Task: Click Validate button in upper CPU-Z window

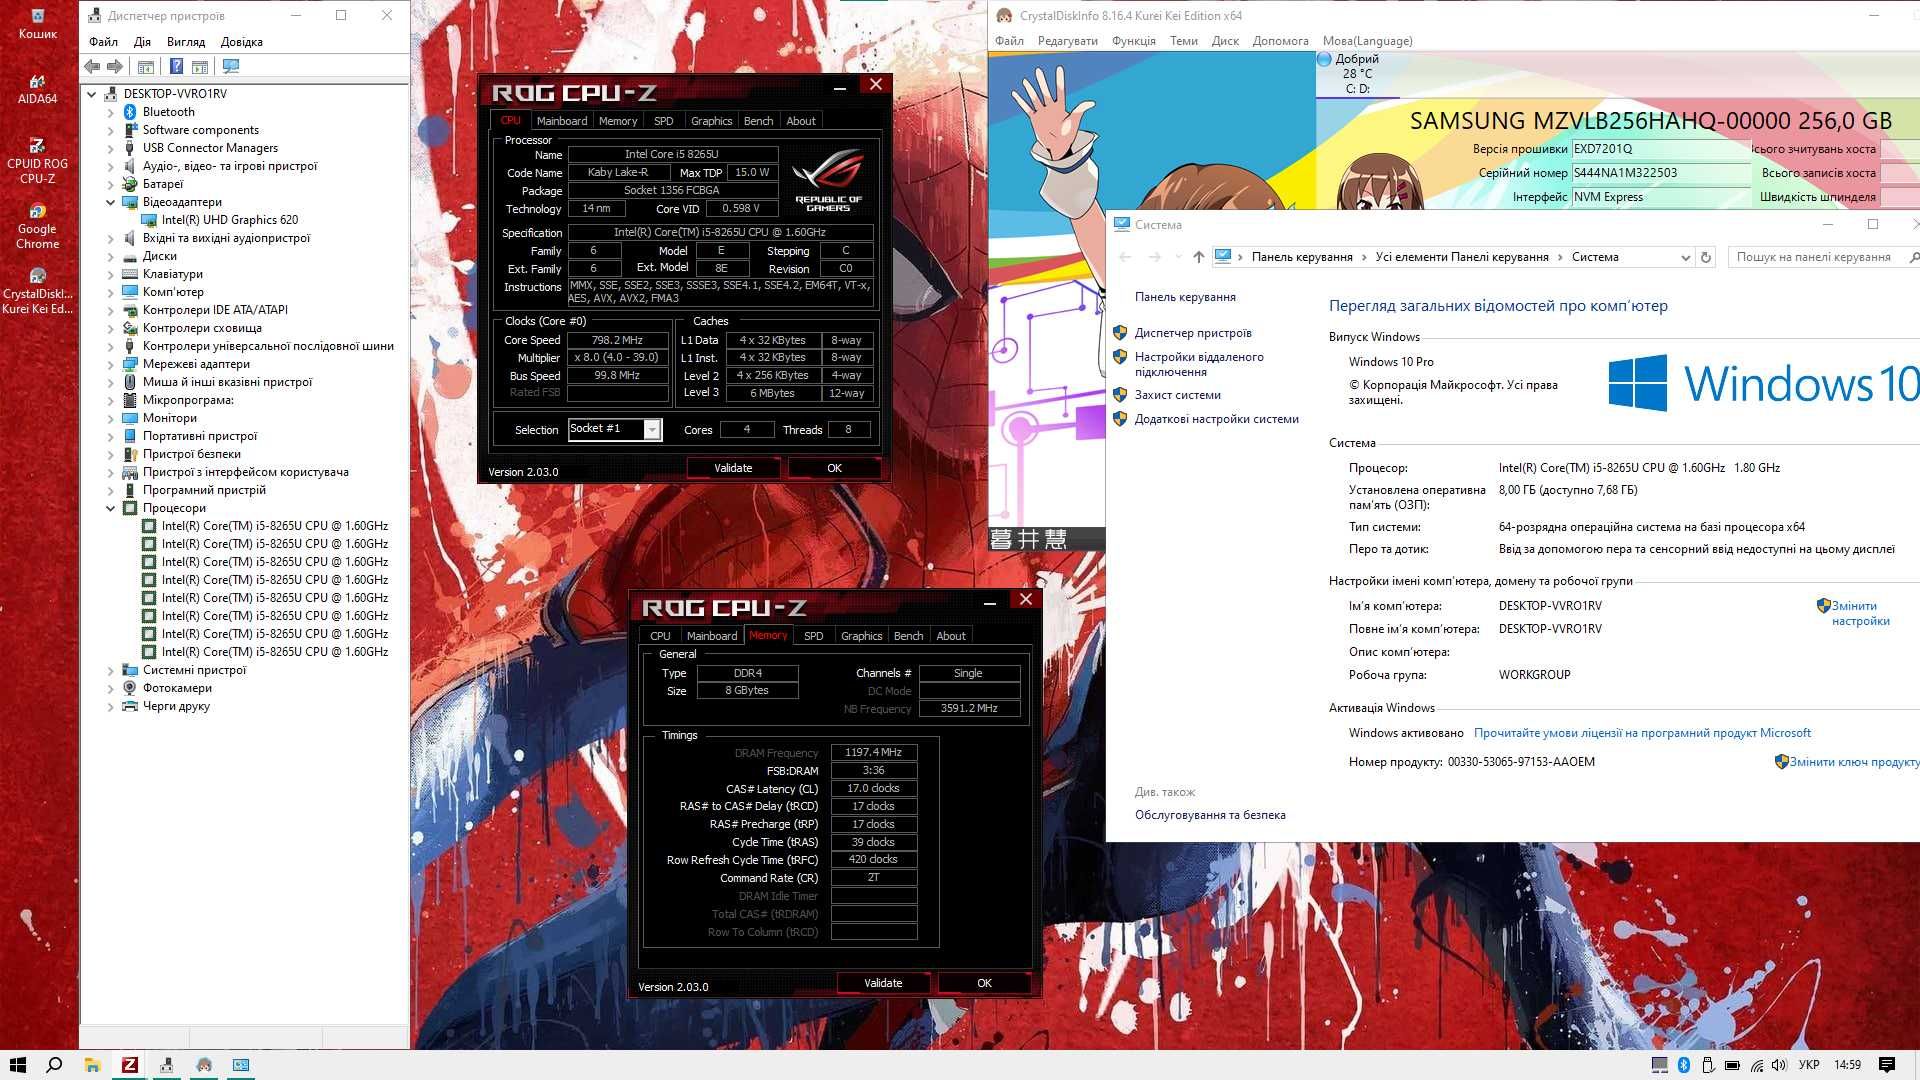Action: coord(733,468)
